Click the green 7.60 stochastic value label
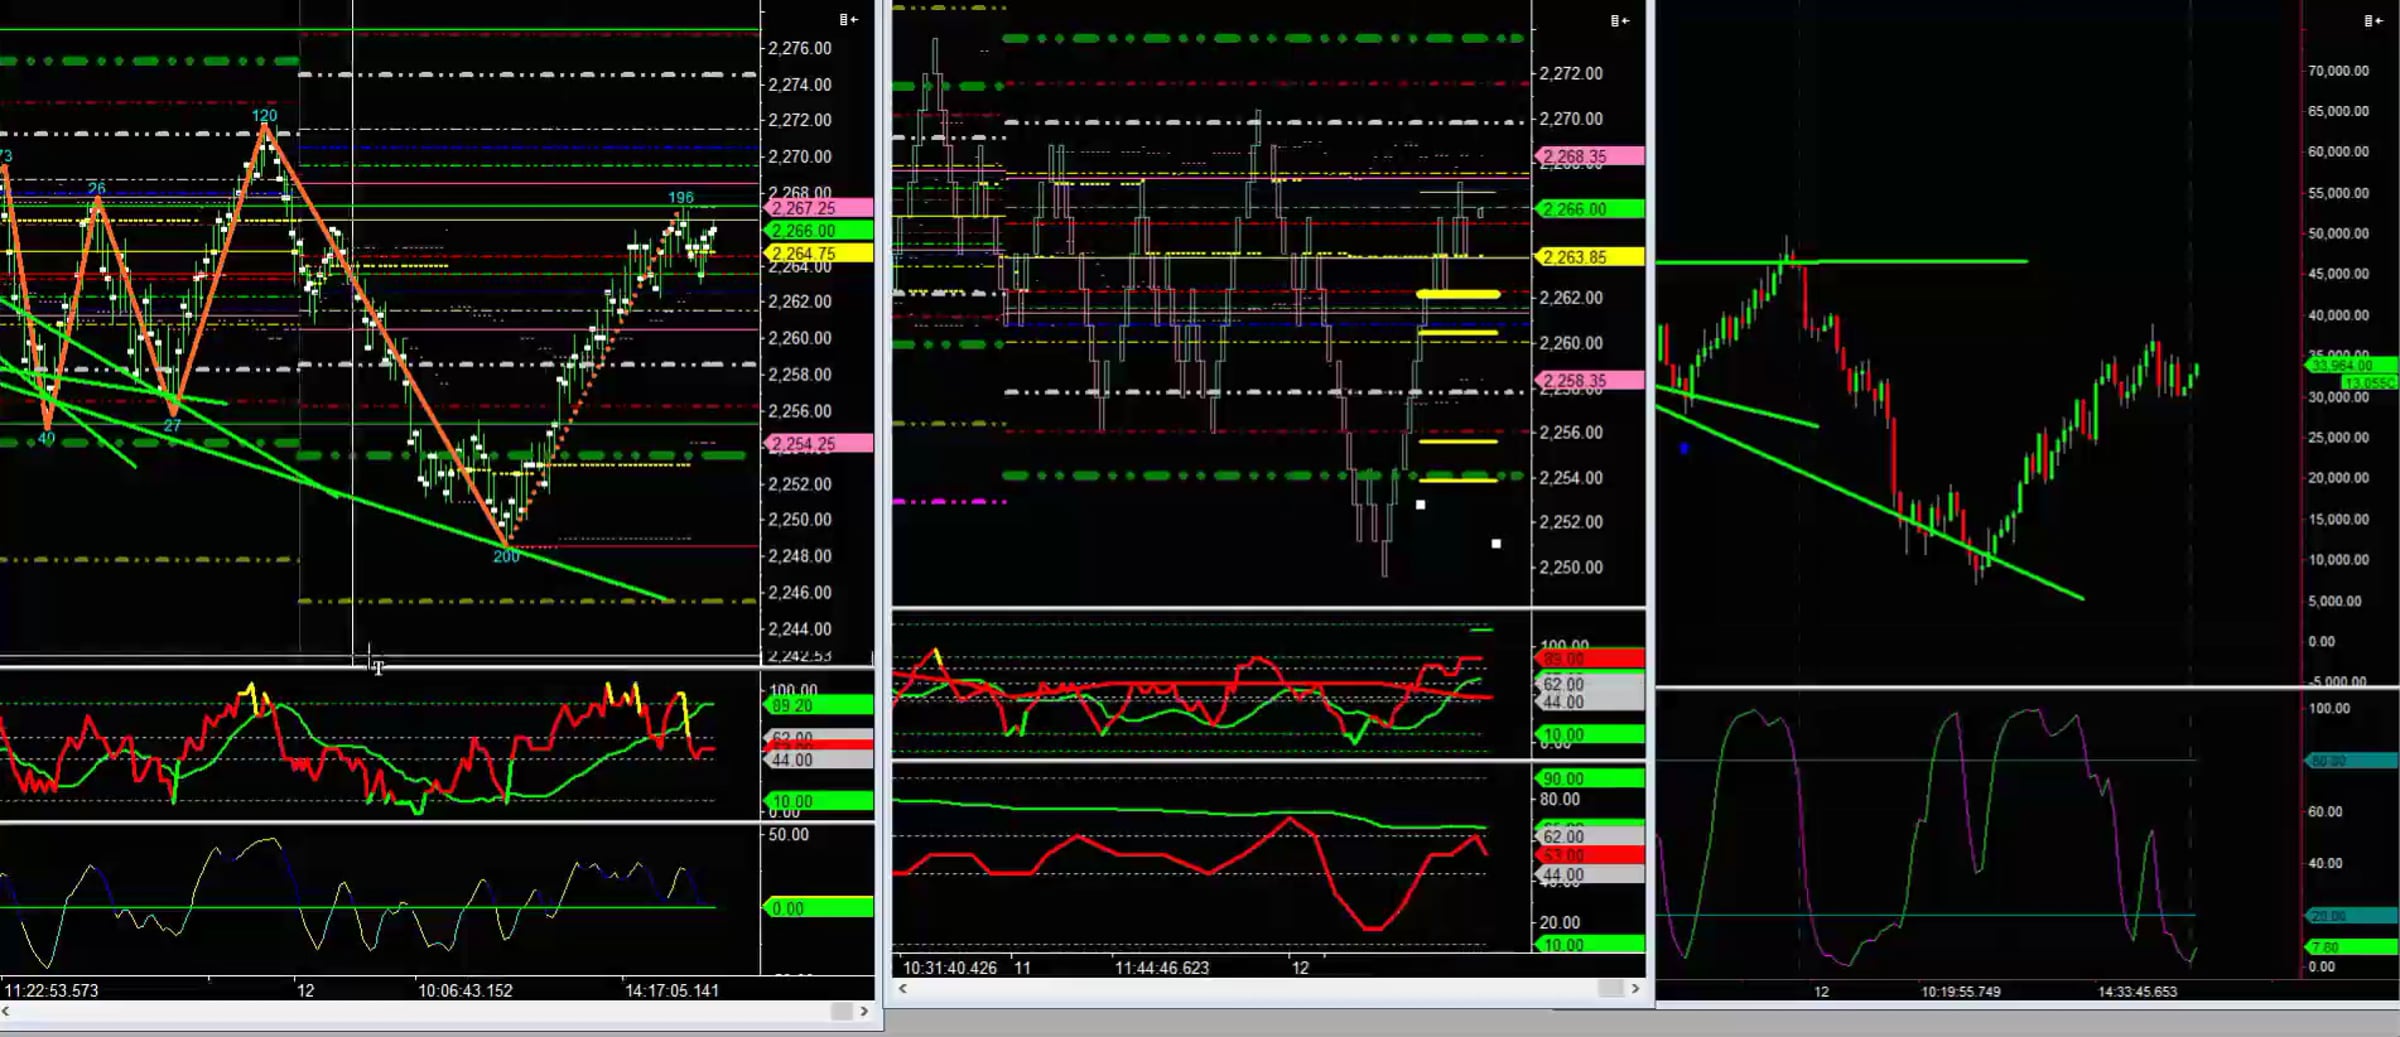Image resolution: width=2400 pixels, height=1037 pixels. click(2351, 947)
